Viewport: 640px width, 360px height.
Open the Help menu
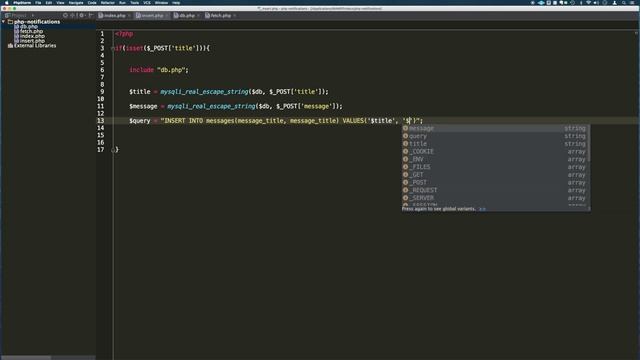176,2
